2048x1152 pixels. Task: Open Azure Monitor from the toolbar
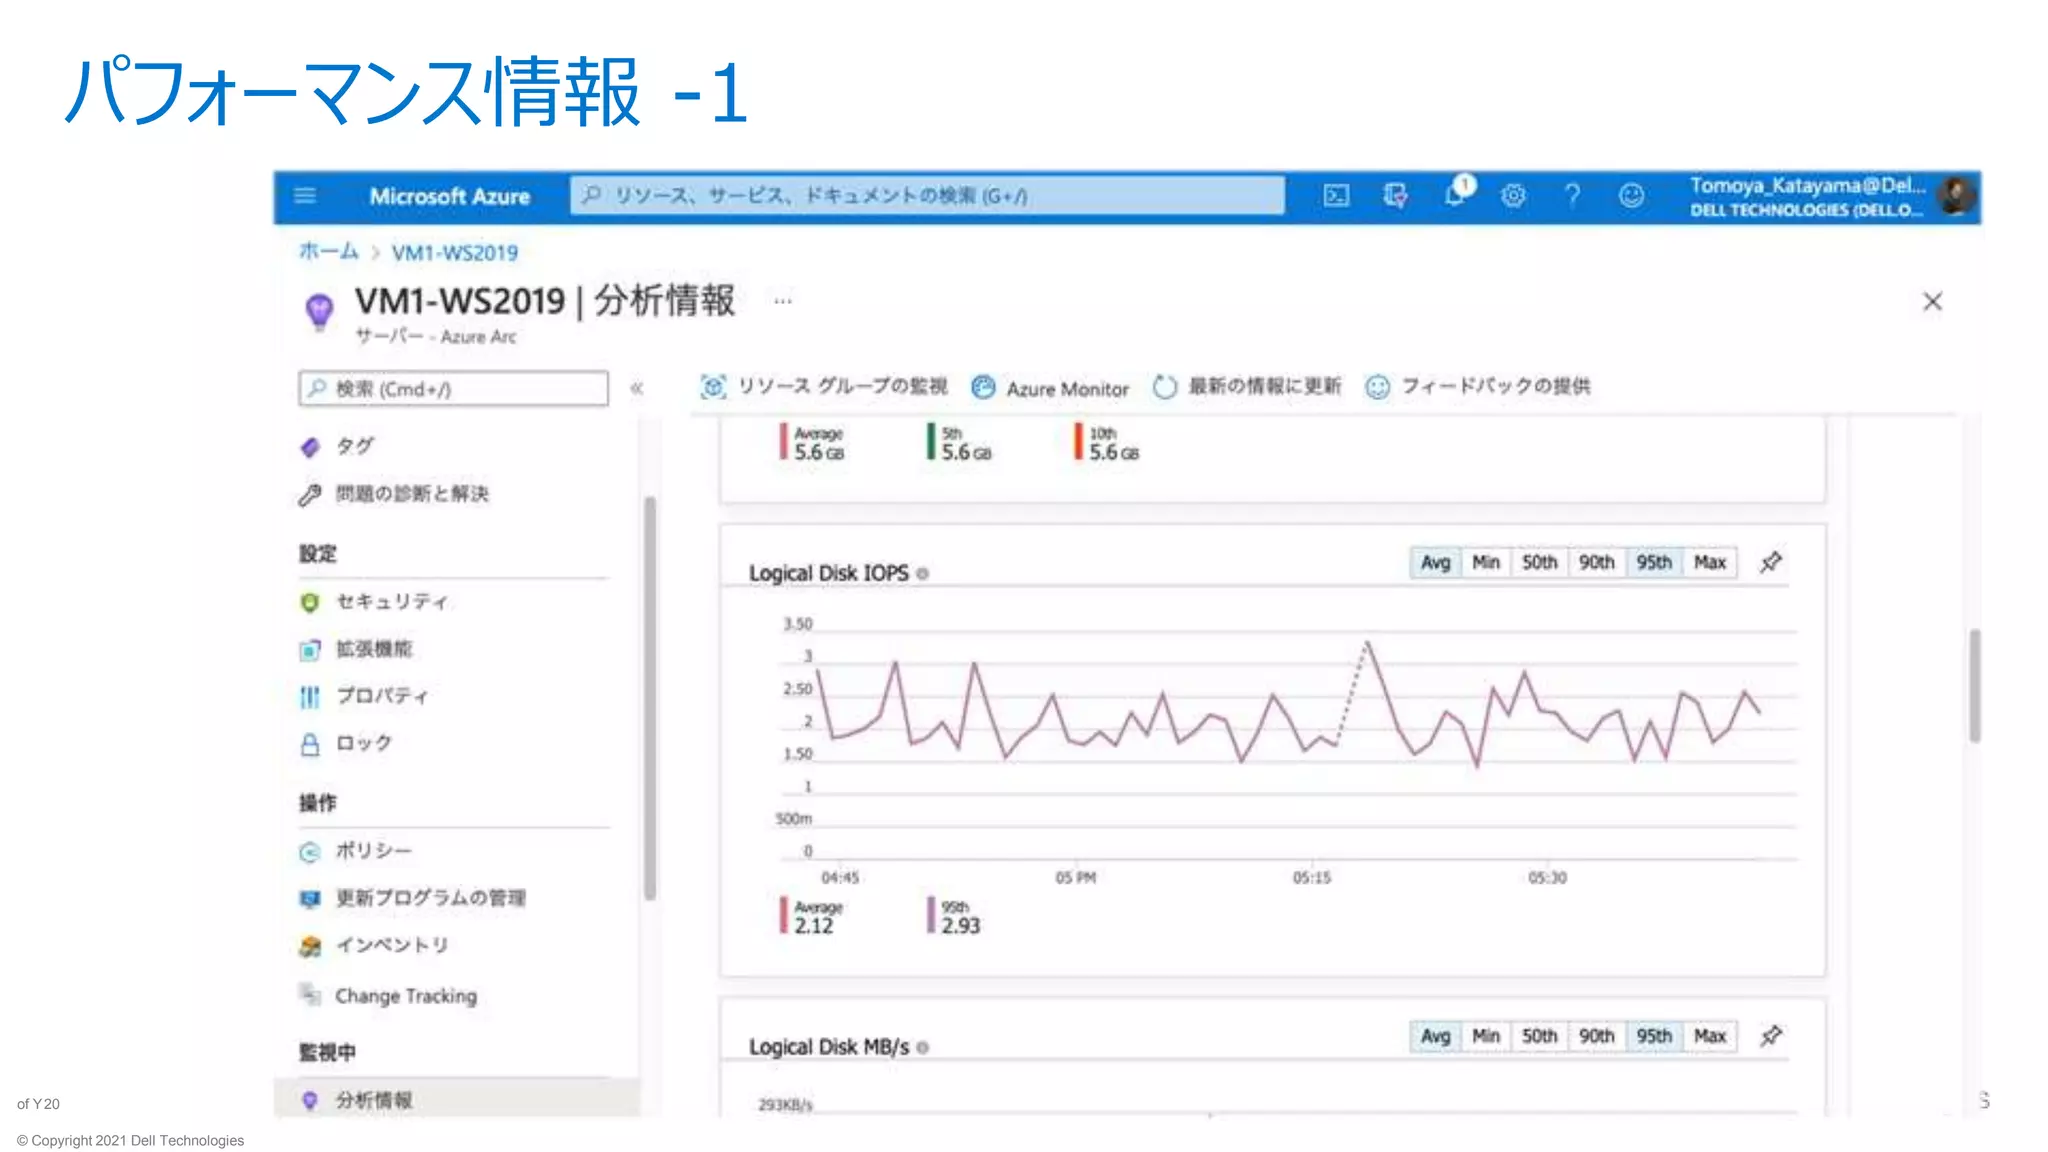pyautogui.click(x=1050, y=388)
